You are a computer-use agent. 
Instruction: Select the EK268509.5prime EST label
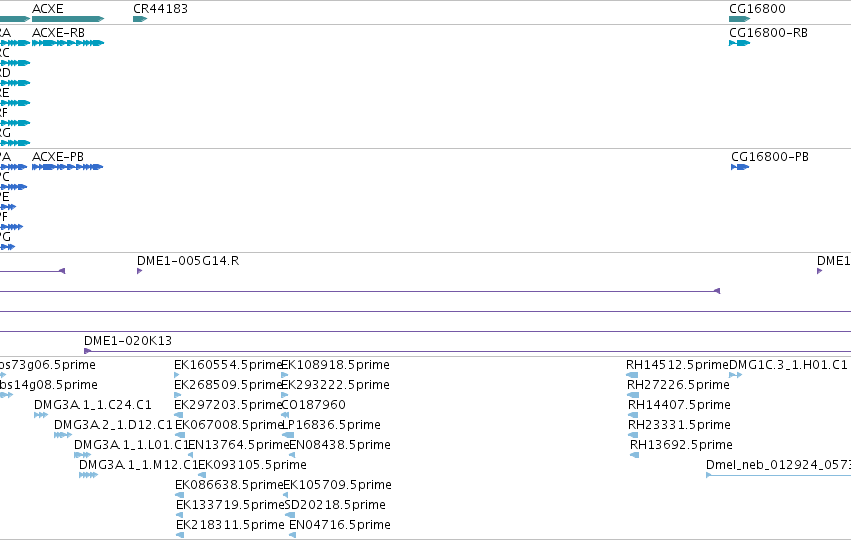(x=228, y=385)
